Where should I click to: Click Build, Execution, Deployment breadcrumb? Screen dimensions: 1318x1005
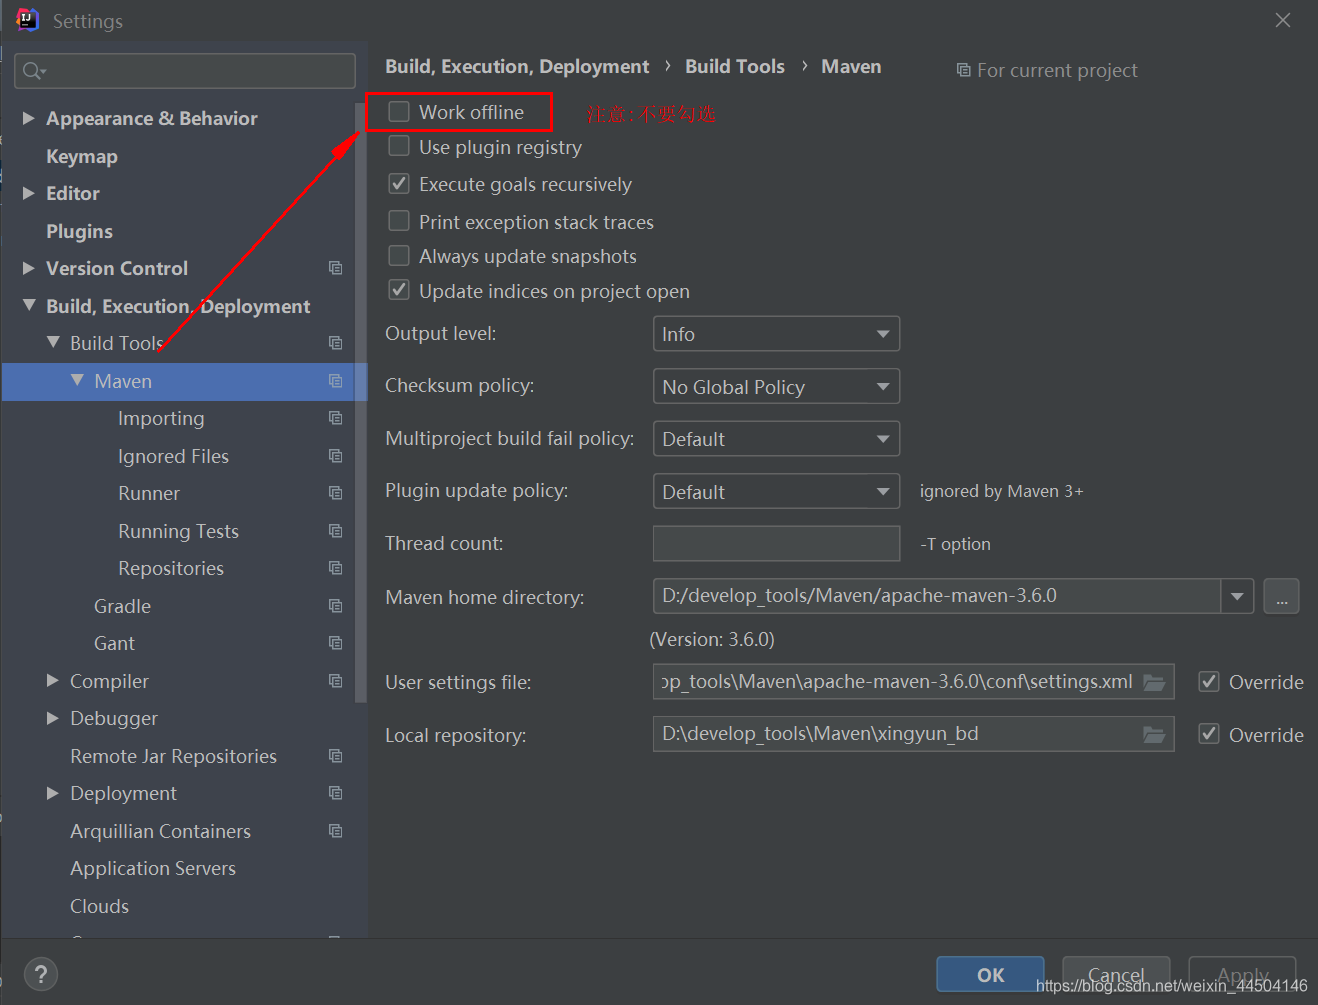coord(517,66)
